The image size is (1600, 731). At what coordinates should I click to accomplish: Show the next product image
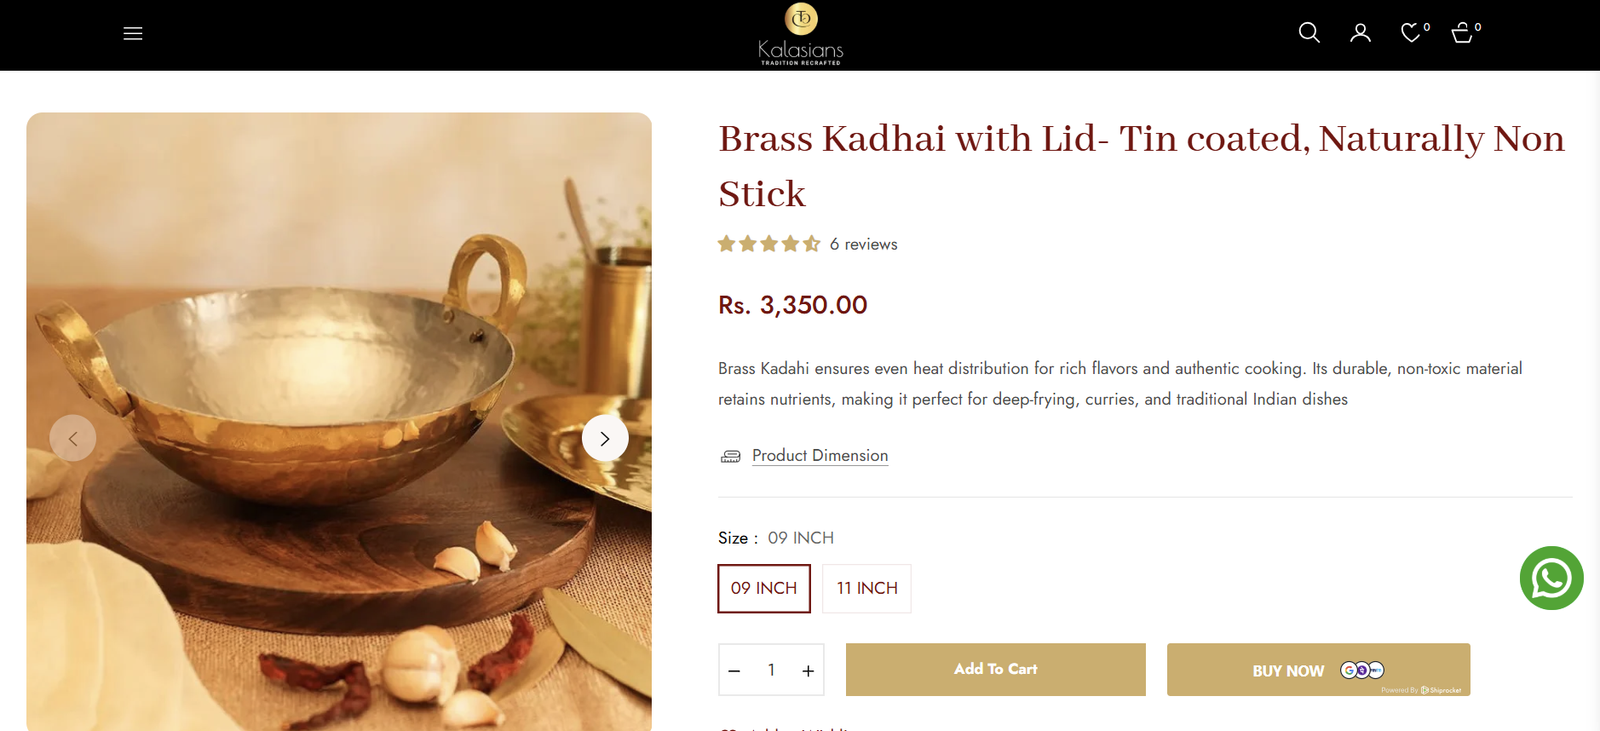pos(605,438)
